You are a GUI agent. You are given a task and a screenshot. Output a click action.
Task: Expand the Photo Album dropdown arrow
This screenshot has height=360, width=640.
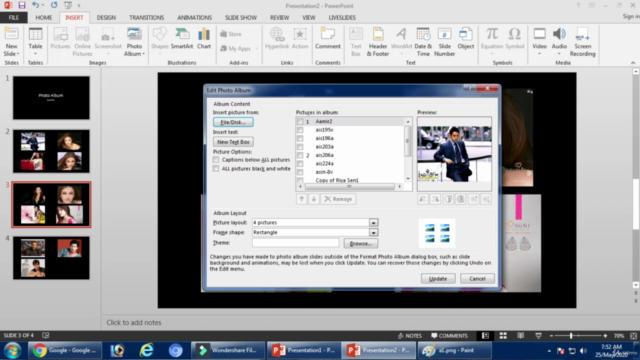pyautogui.click(x=143, y=54)
